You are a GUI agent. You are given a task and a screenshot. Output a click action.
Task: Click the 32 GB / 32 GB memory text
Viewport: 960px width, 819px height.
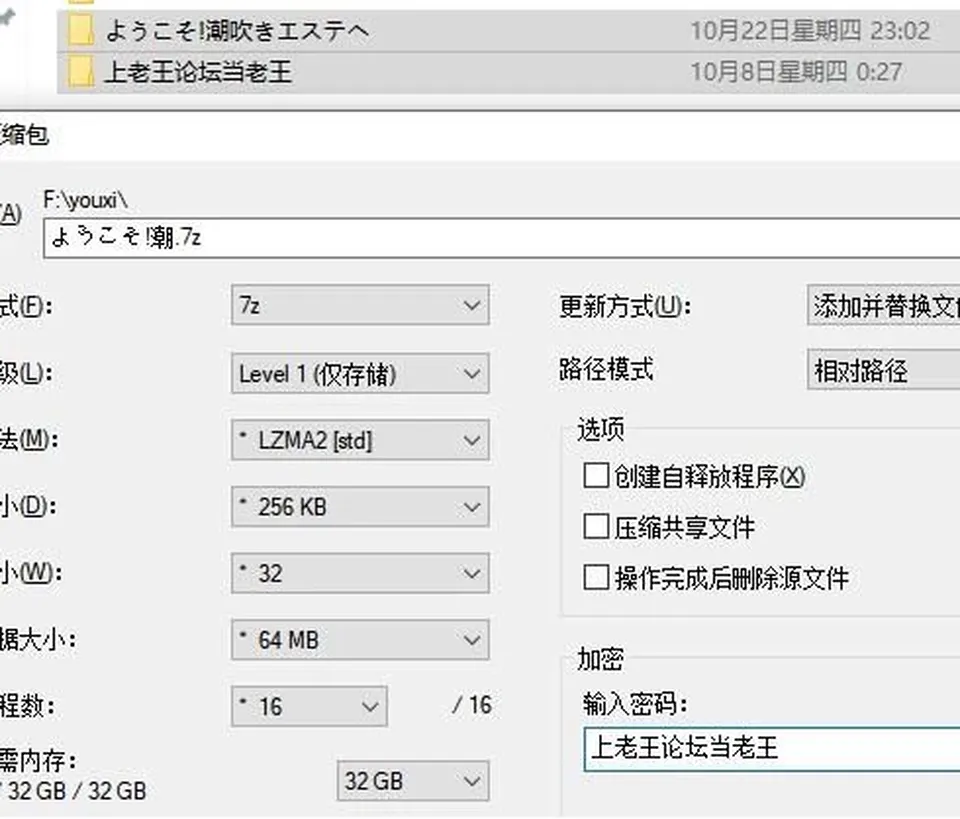tap(77, 791)
